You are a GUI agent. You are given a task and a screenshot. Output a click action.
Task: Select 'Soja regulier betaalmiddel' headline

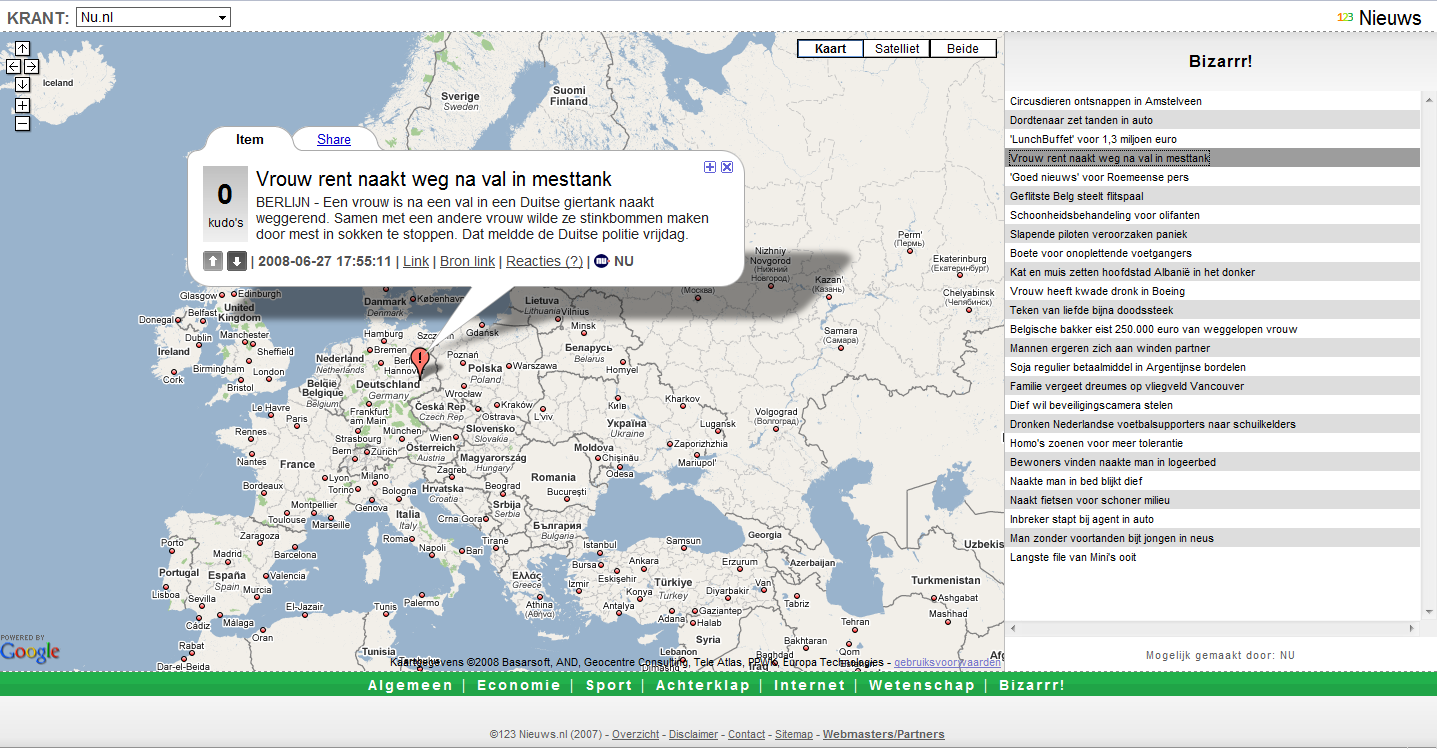pos(1212,367)
